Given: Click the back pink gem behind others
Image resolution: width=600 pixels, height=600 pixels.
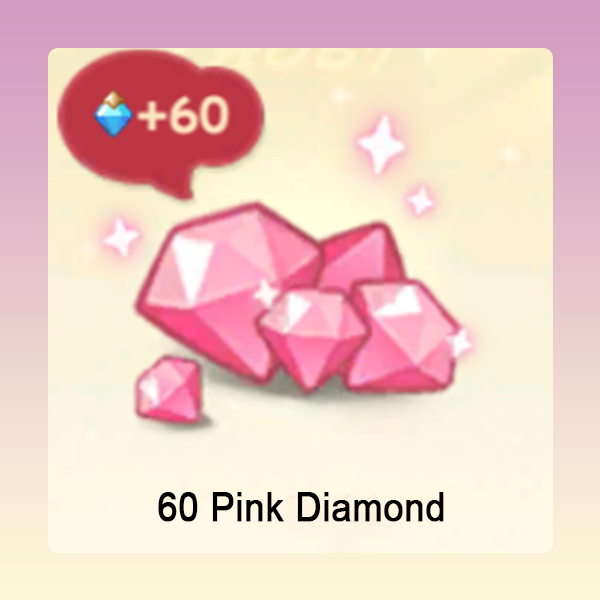Looking at the screenshot, I should [x=362, y=255].
